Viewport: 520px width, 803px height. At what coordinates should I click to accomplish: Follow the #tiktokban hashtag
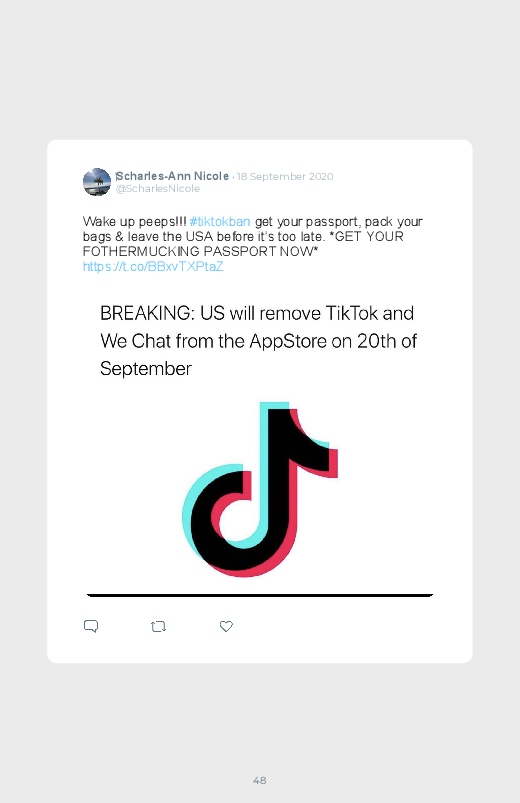(x=220, y=221)
